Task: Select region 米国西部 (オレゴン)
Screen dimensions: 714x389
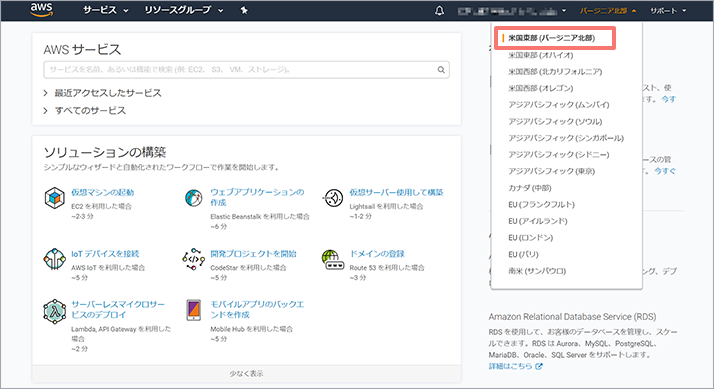Action: [x=541, y=88]
